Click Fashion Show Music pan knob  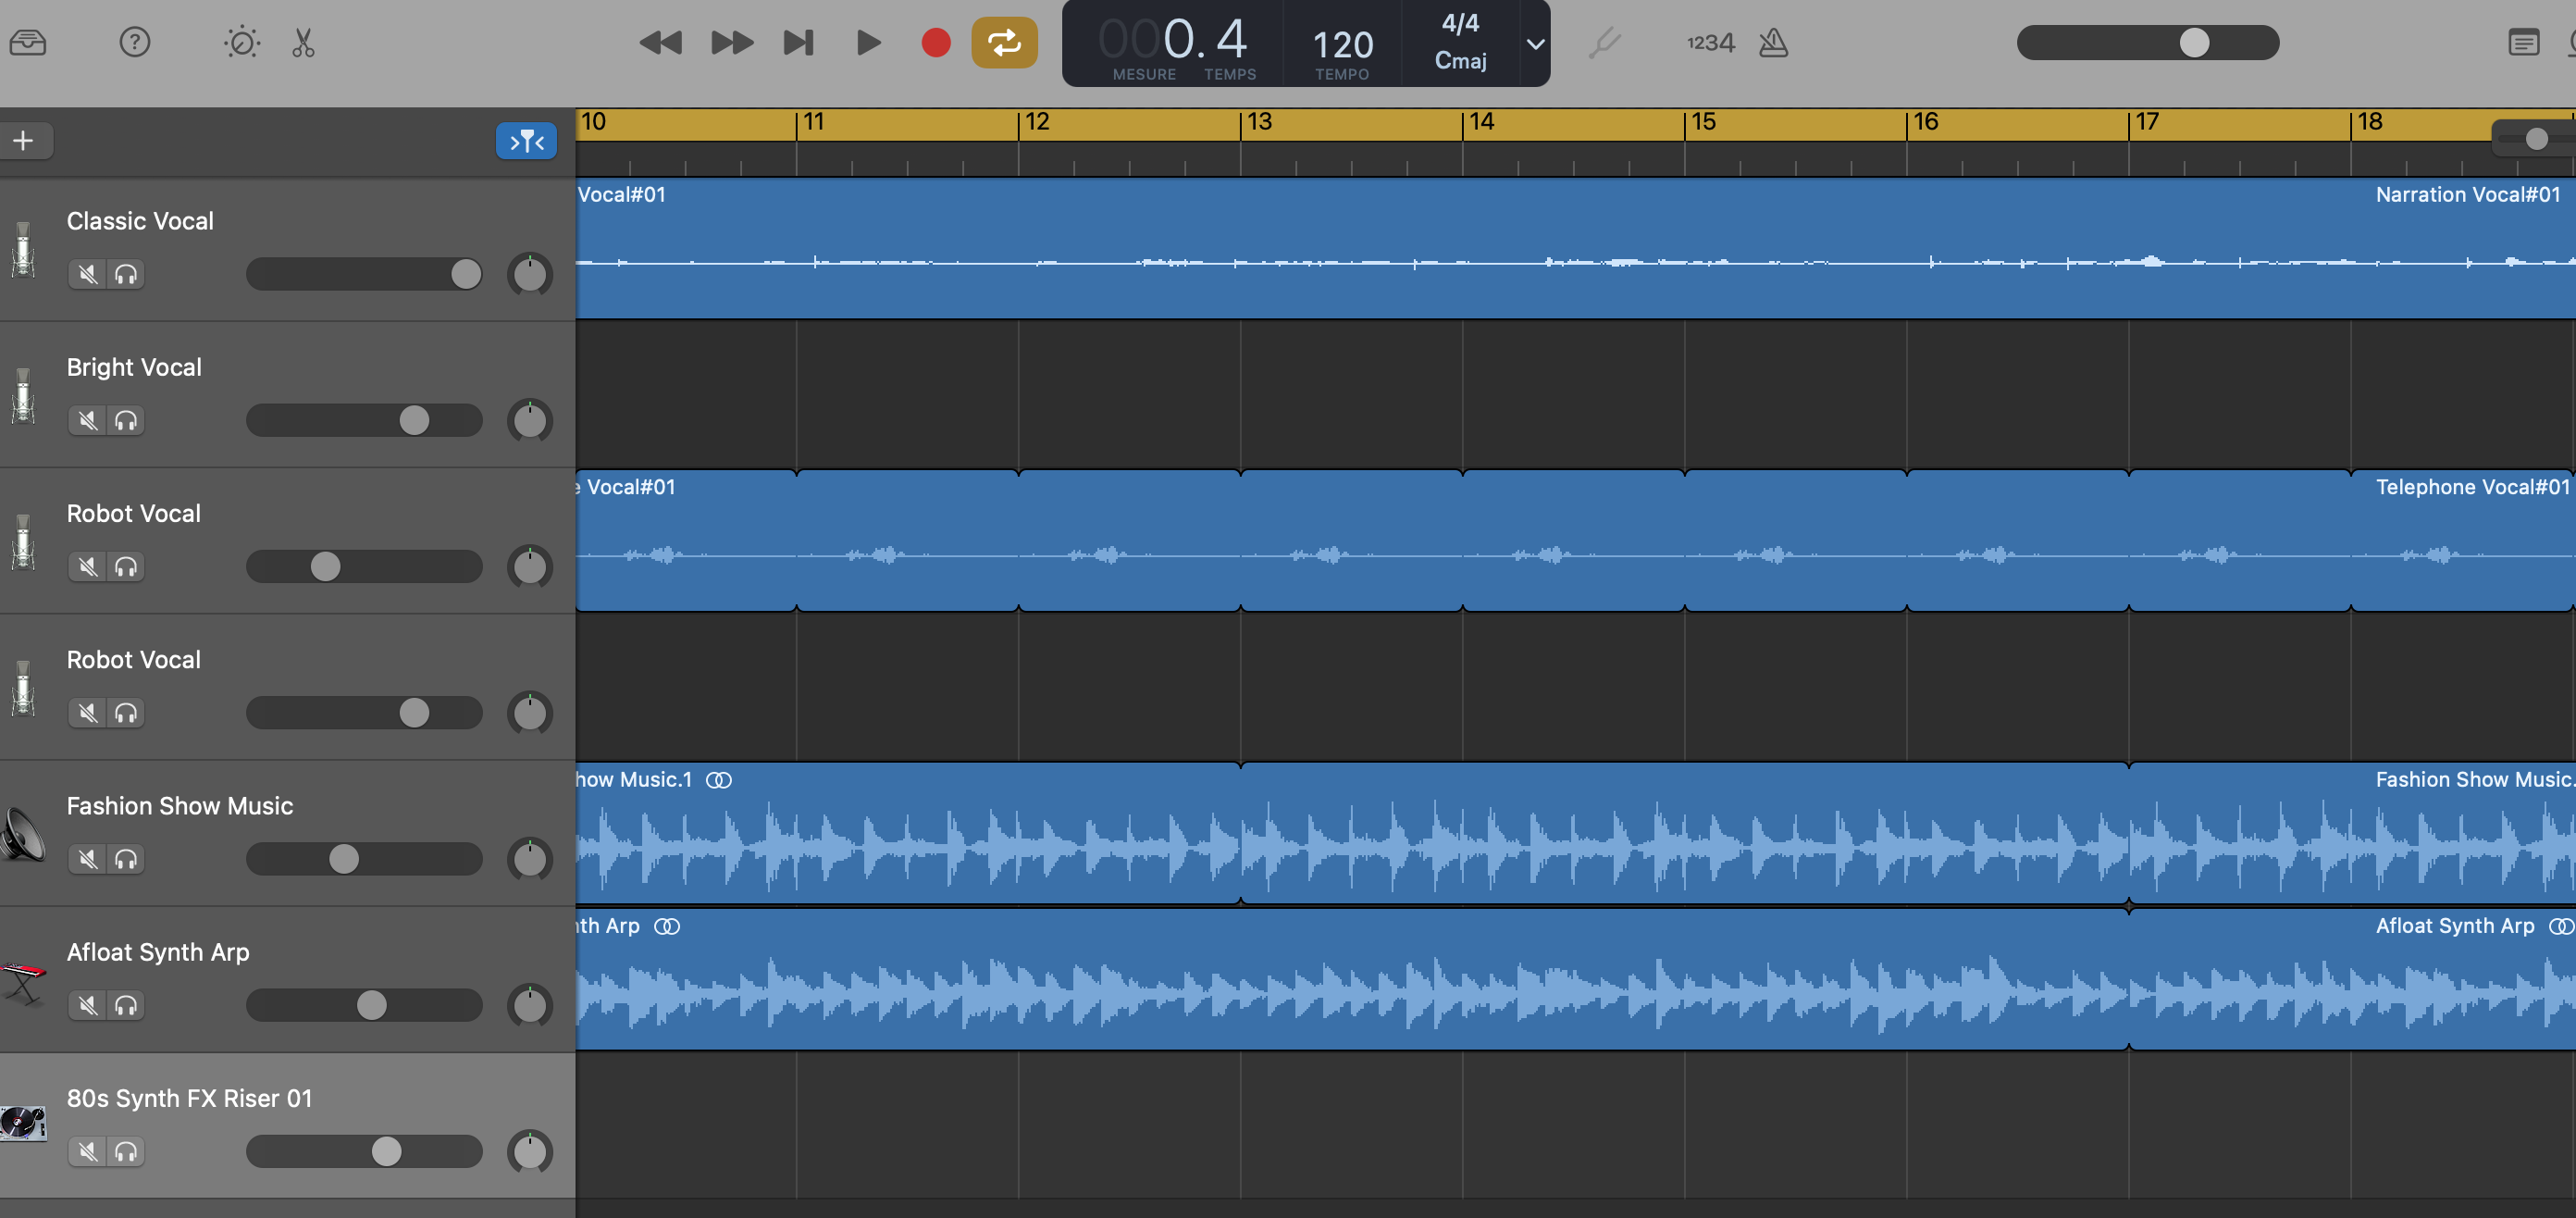pyautogui.click(x=530, y=859)
